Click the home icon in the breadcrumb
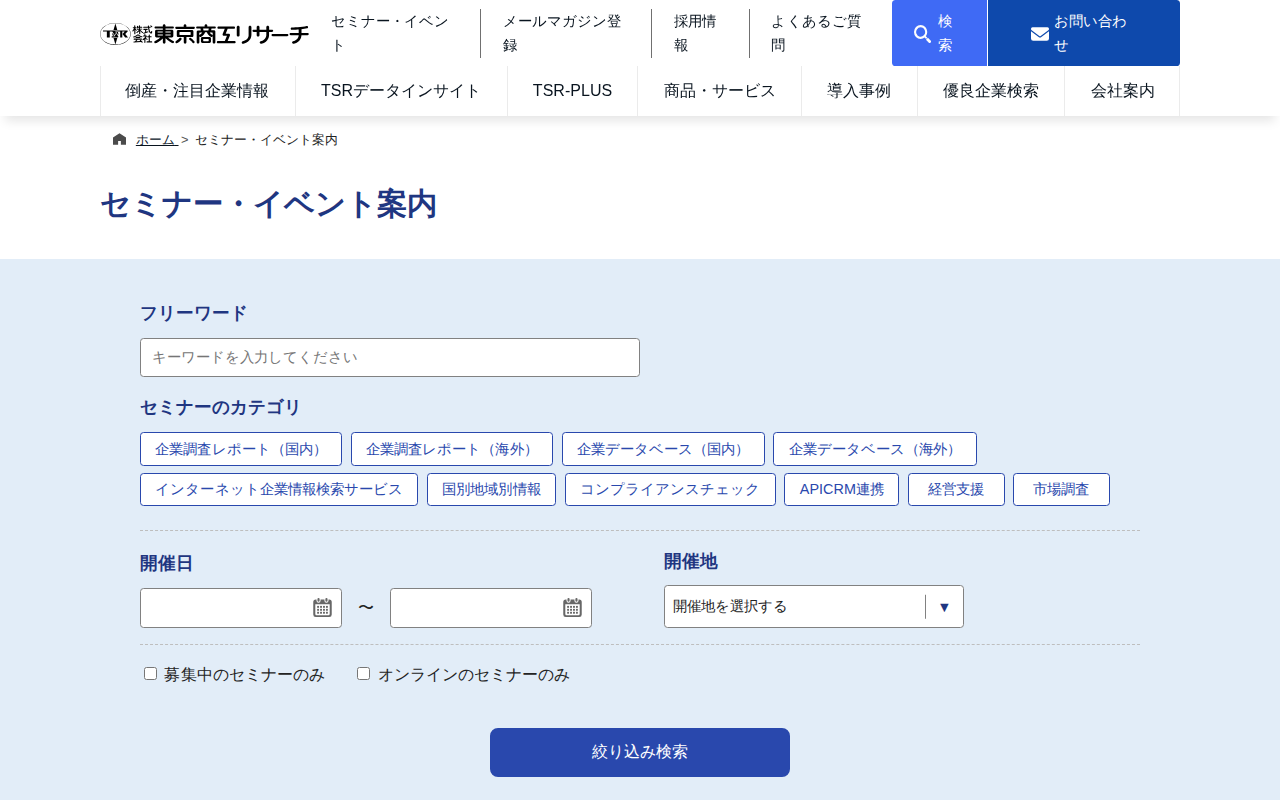This screenshot has height=800, width=1280. coord(117,139)
